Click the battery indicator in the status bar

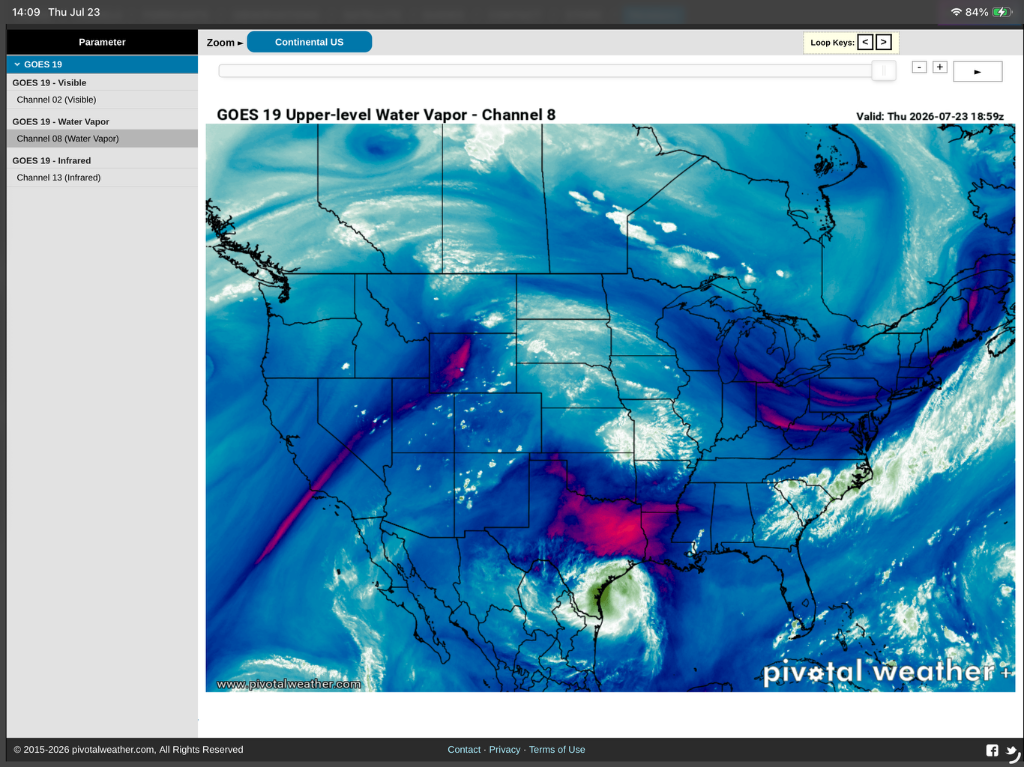[x=1001, y=12]
